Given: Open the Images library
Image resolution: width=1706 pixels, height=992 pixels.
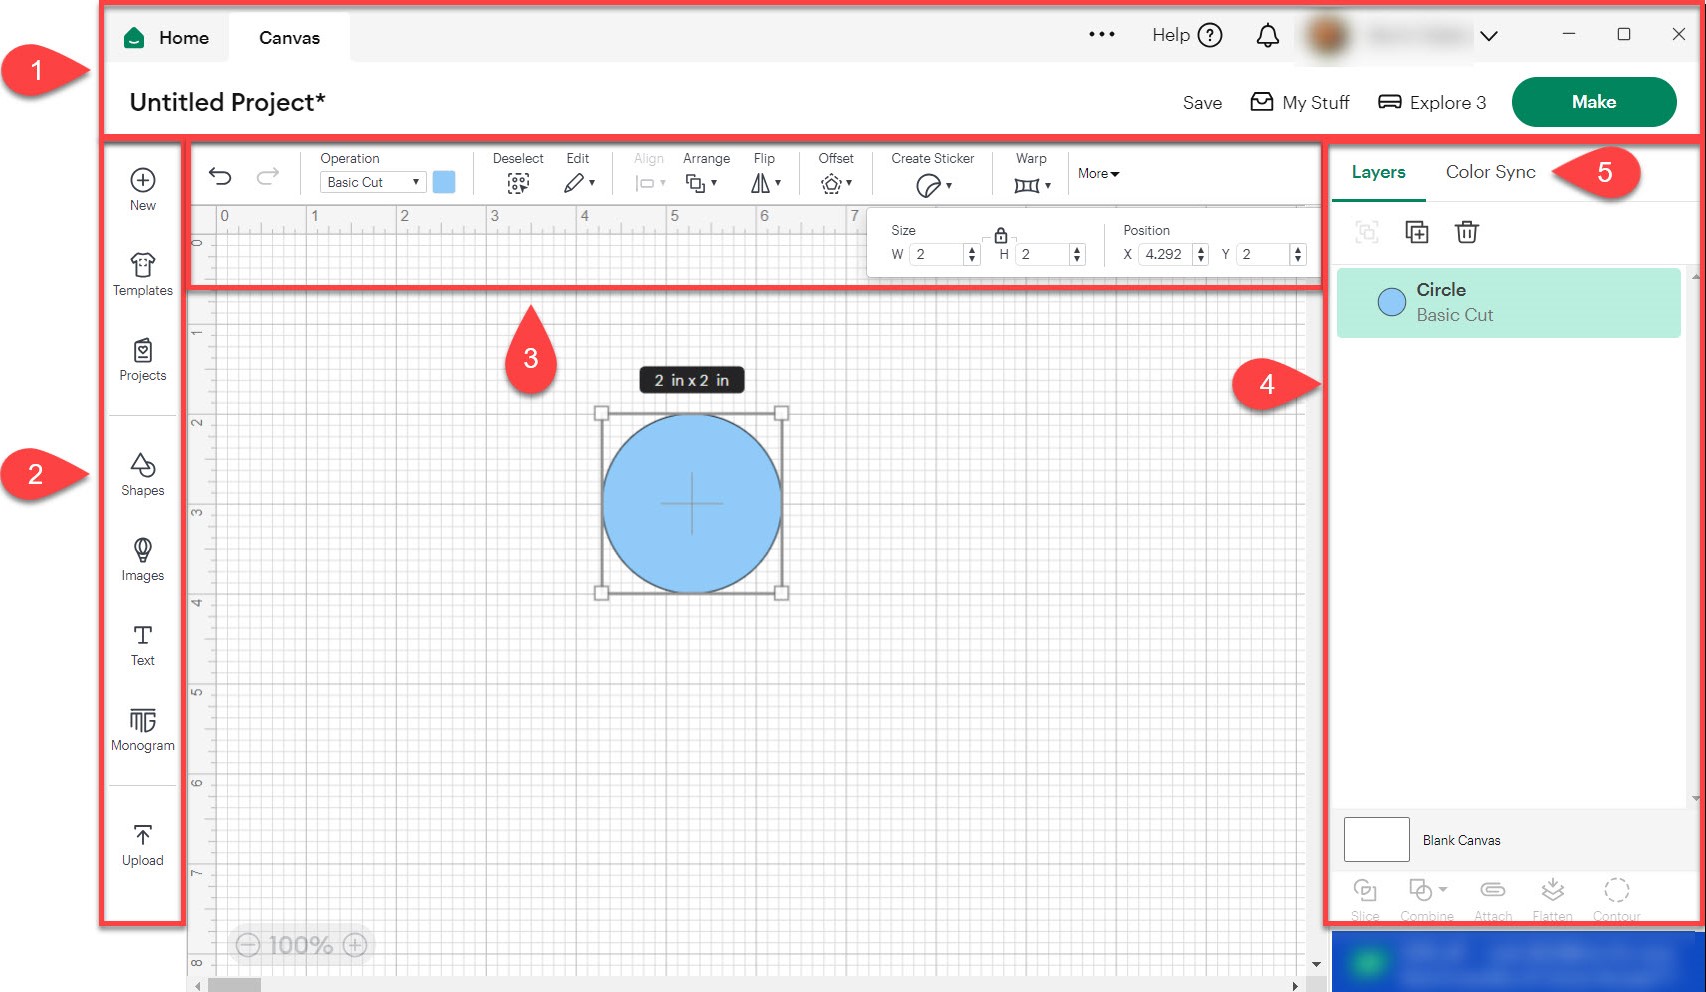Looking at the screenshot, I should [x=143, y=559].
